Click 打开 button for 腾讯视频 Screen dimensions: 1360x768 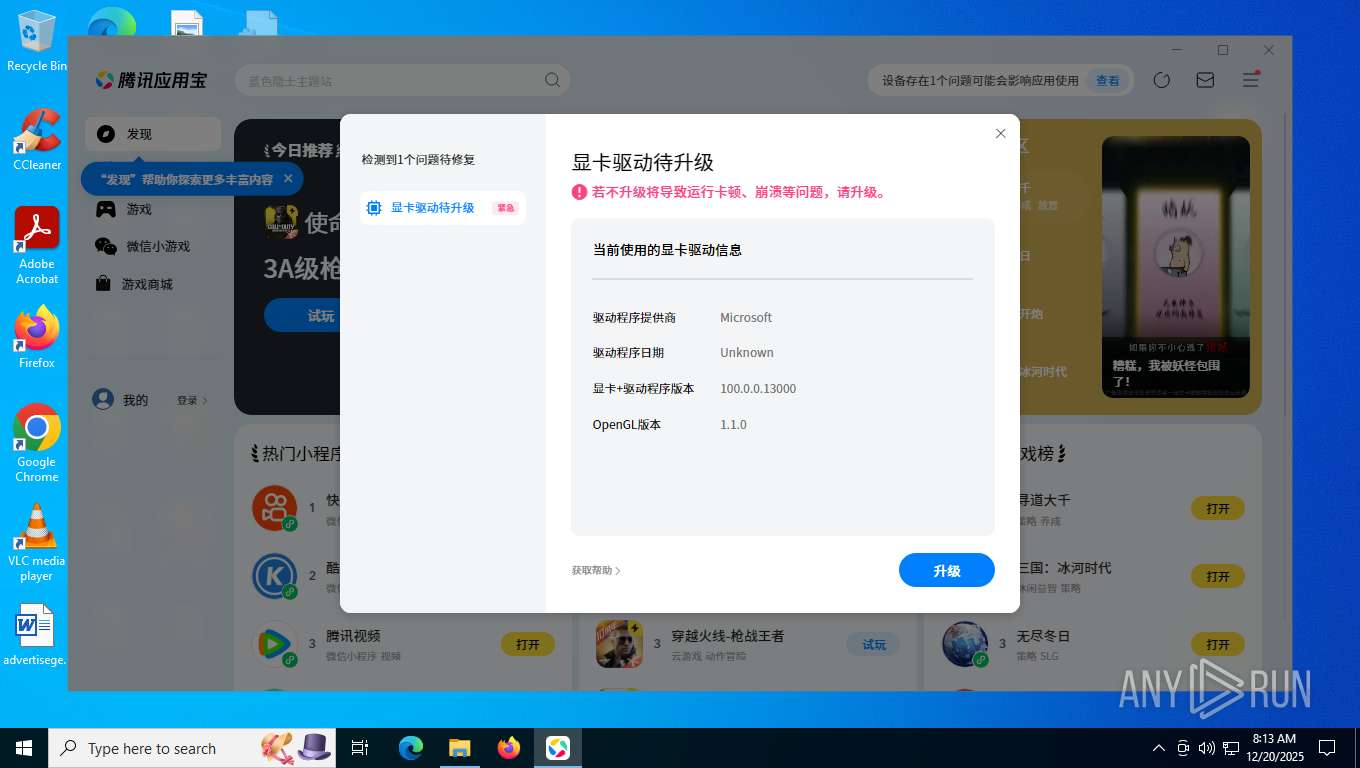(x=528, y=645)
